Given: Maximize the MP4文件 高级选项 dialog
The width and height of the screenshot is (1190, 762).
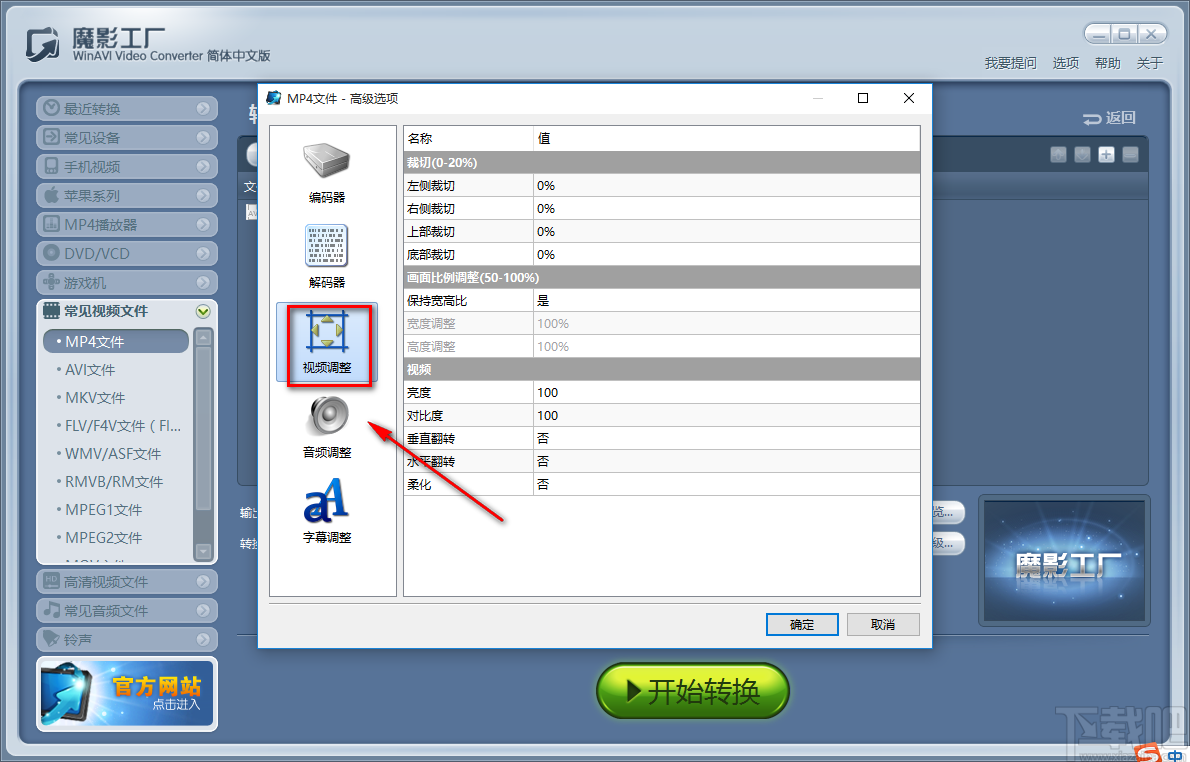Looking at the screenshot, I should tap(863, 98).
